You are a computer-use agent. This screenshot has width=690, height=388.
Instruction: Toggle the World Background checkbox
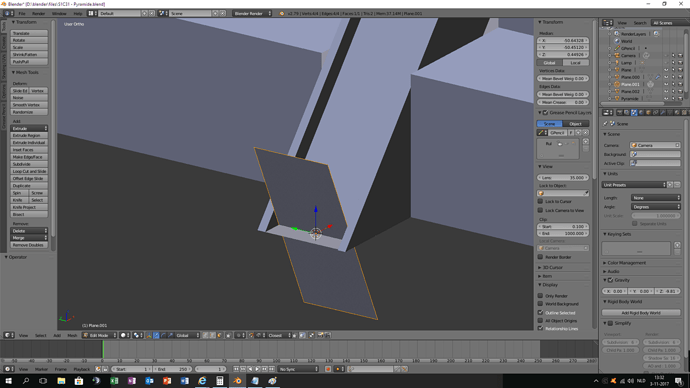pyautogui.click(x=540, y=304)
